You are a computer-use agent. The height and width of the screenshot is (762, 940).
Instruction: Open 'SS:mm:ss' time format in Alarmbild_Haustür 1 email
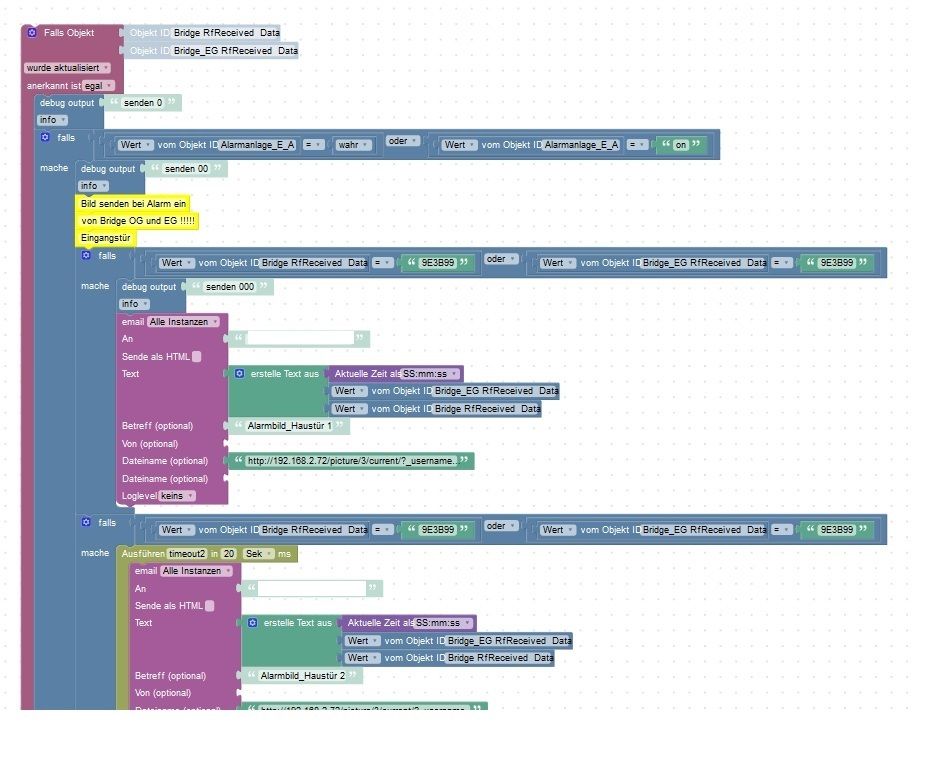(430, 374)
